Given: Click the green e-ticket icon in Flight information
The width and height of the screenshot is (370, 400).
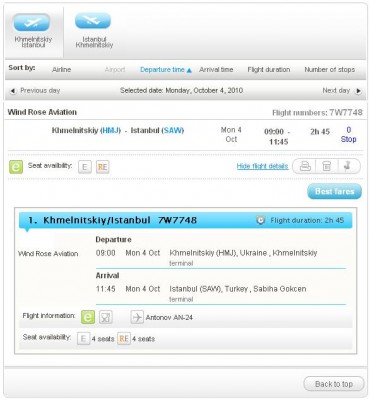Looking at the screenshot, I should [x=88, y=317].
